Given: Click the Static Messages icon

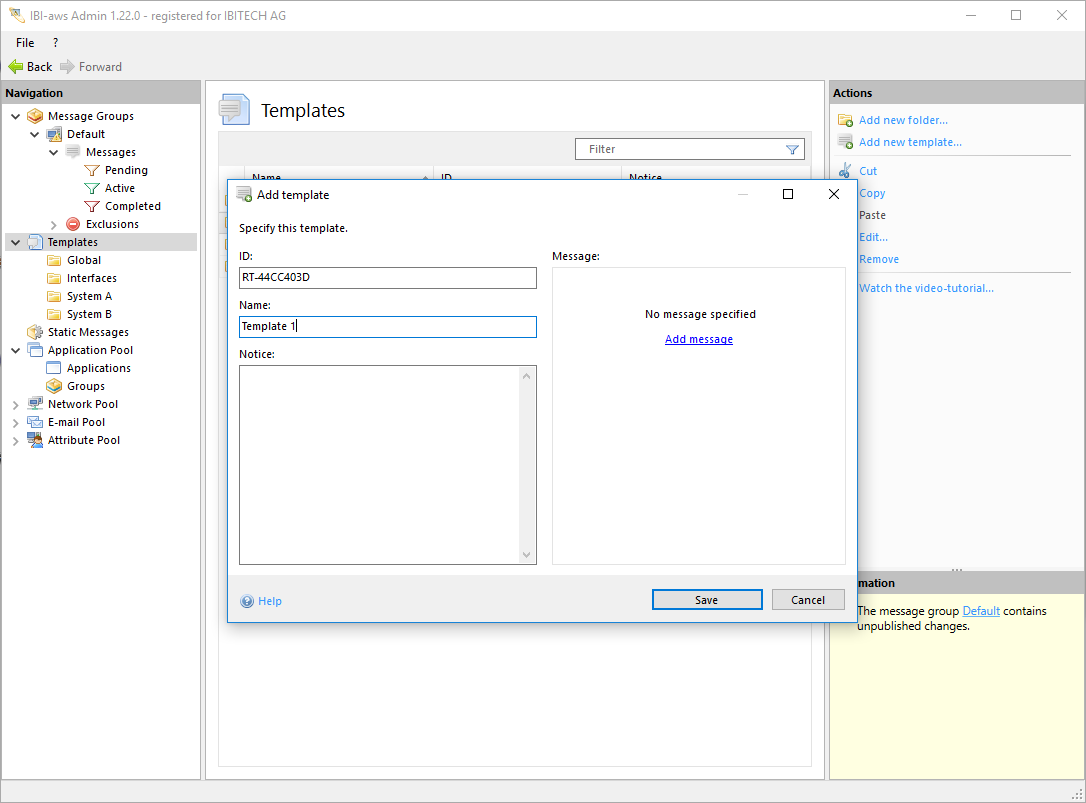Looking at the screenshot, I should coord(35,332).
